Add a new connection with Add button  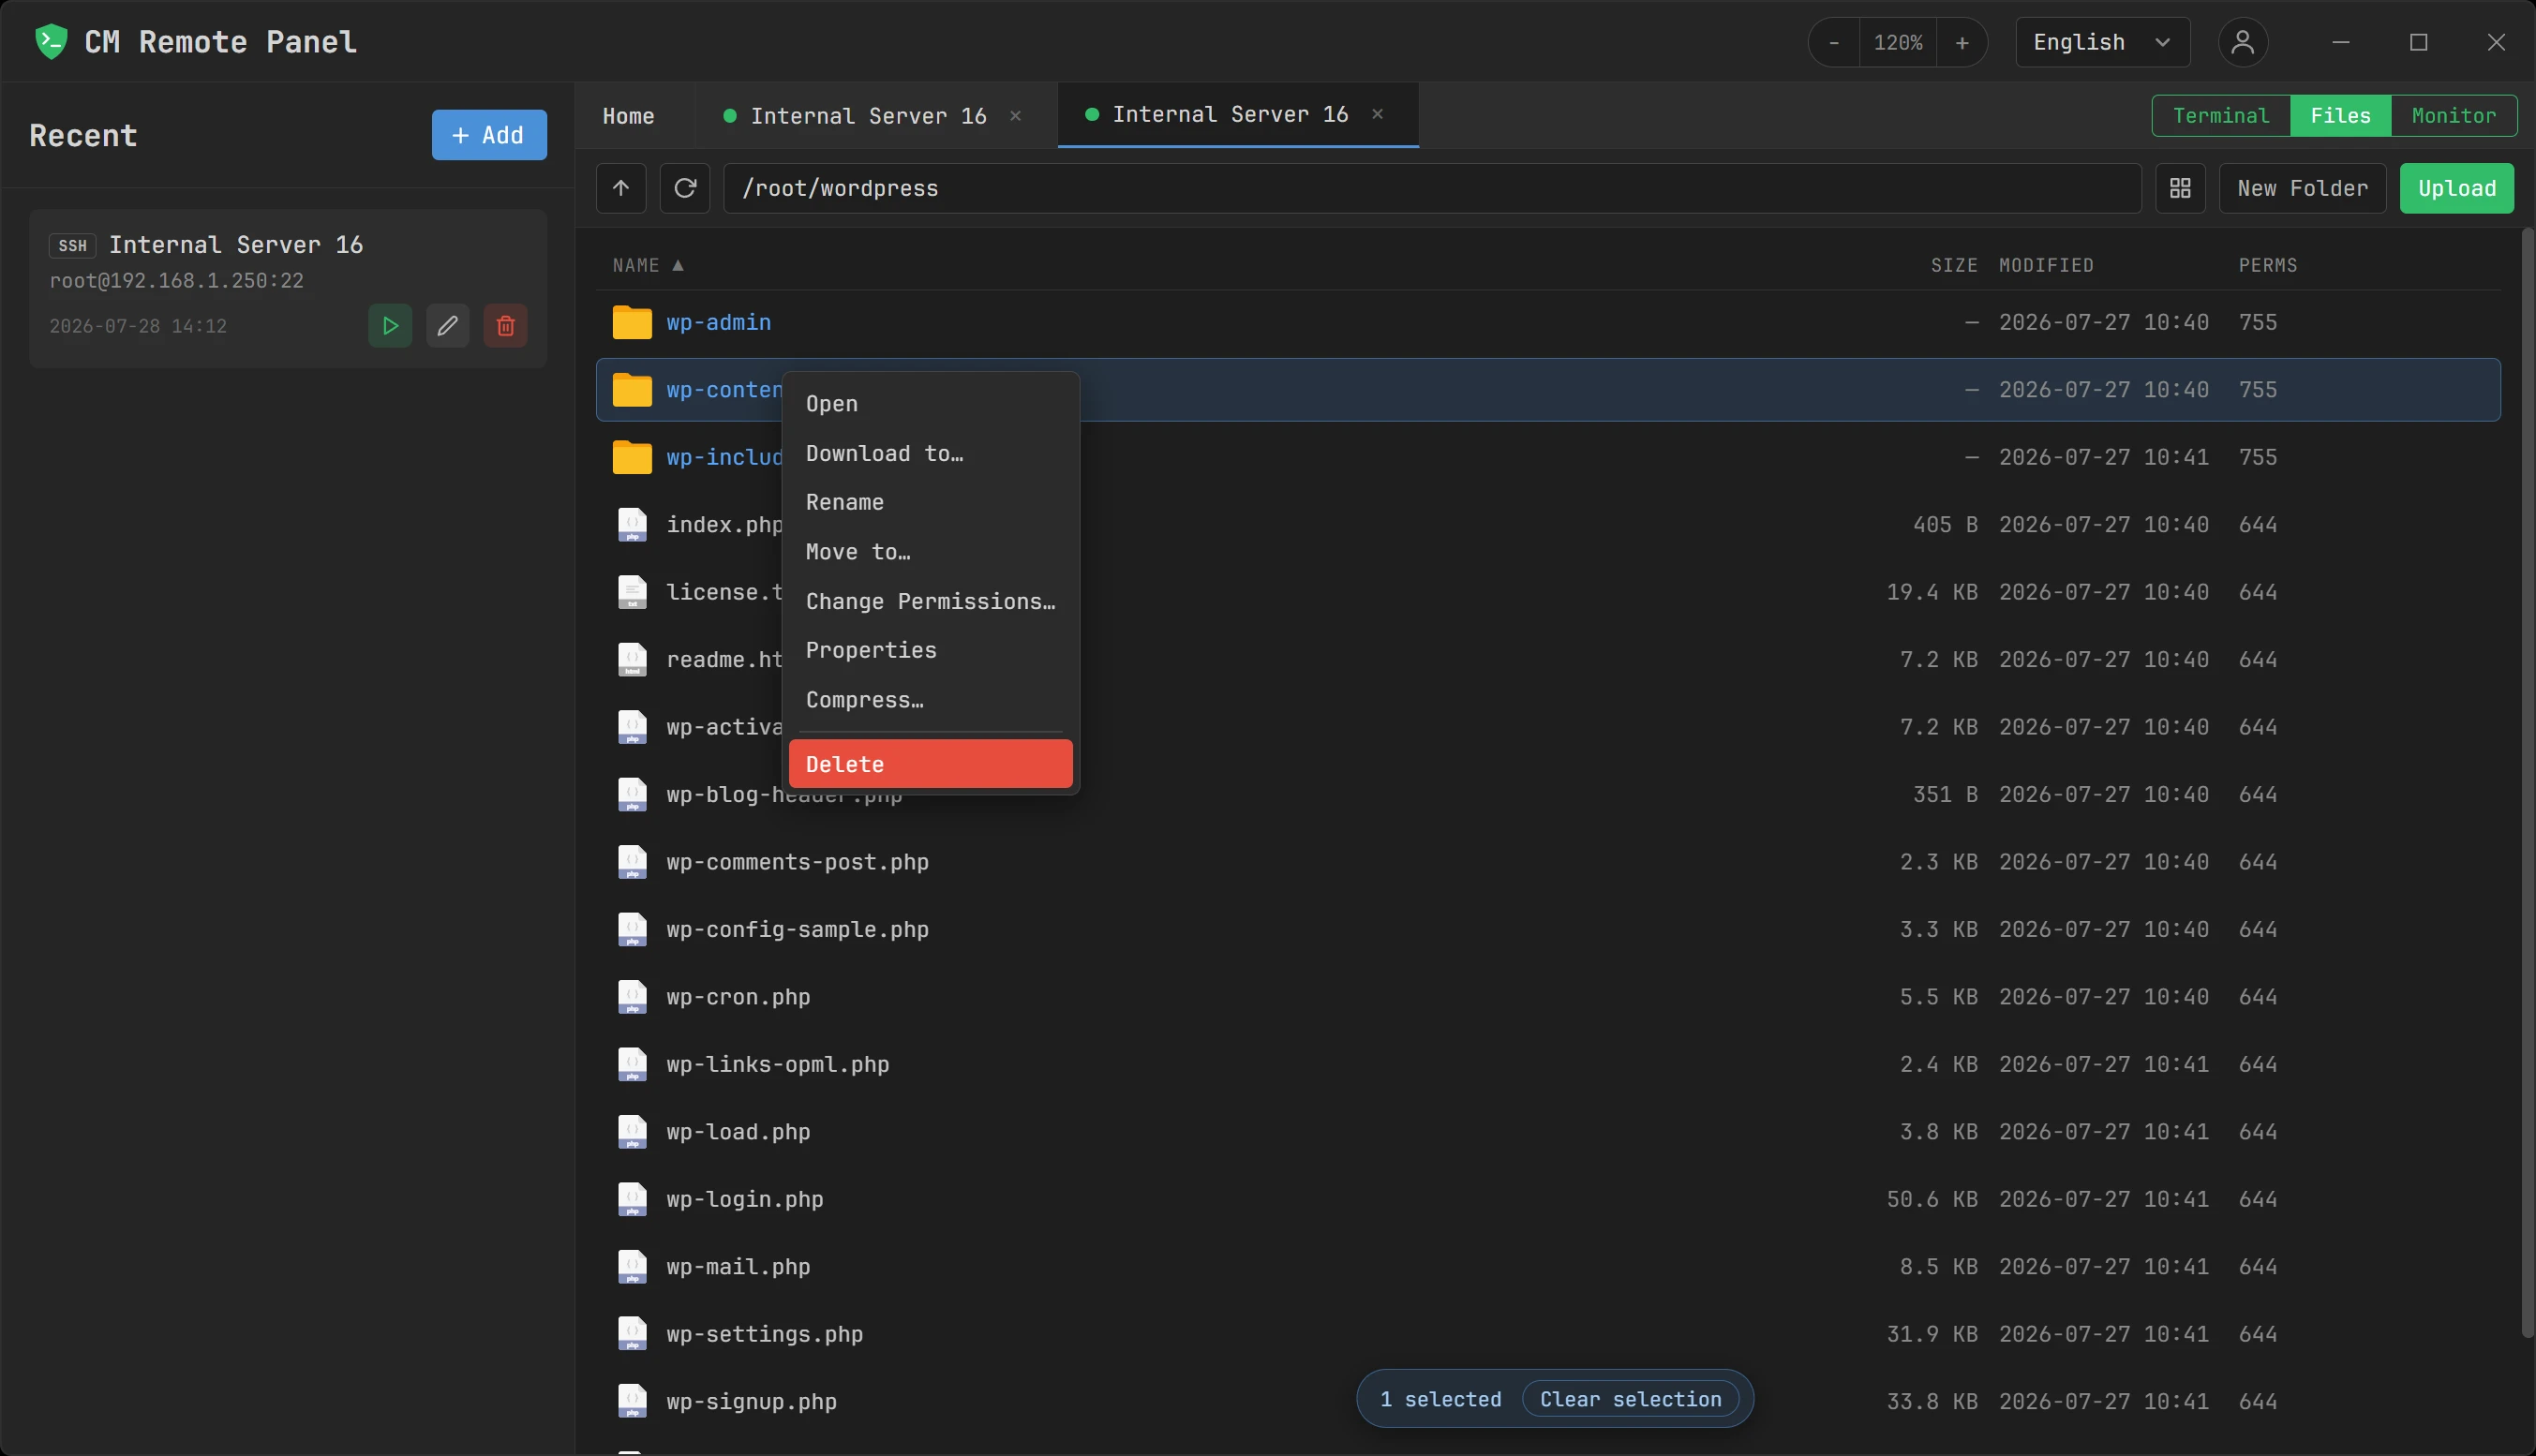[x=489, y=135]
